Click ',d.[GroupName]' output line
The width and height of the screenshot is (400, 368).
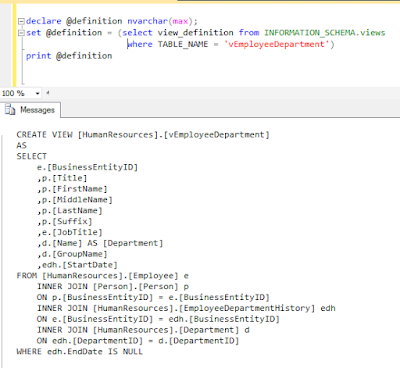(x=72, y=254)
